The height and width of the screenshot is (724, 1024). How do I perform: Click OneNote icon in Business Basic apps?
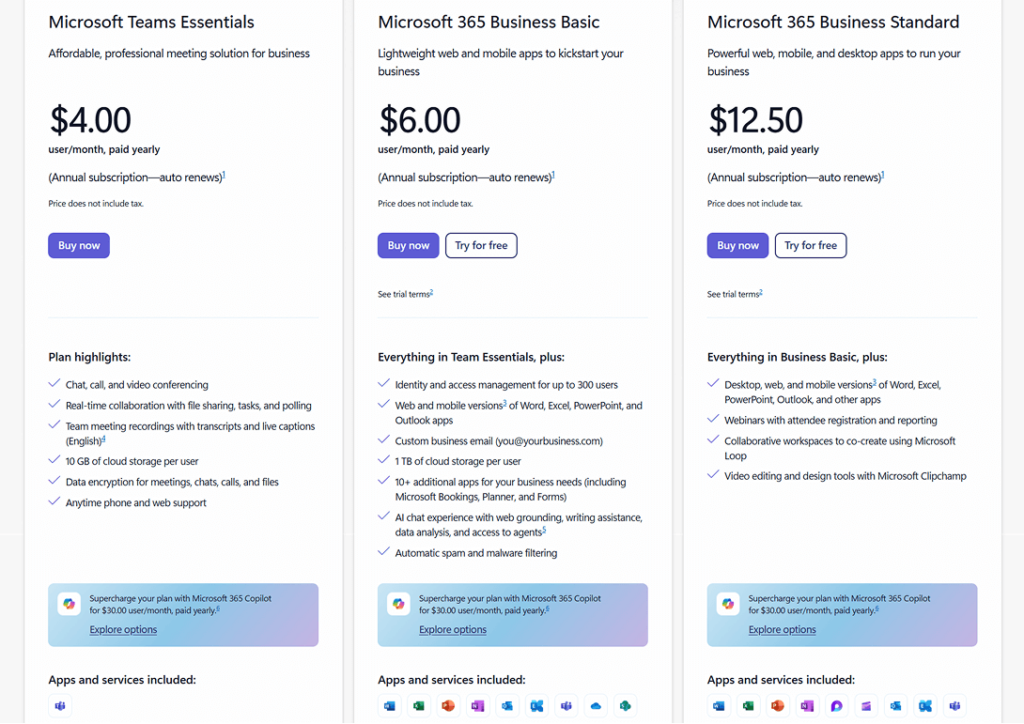(477, 706)
